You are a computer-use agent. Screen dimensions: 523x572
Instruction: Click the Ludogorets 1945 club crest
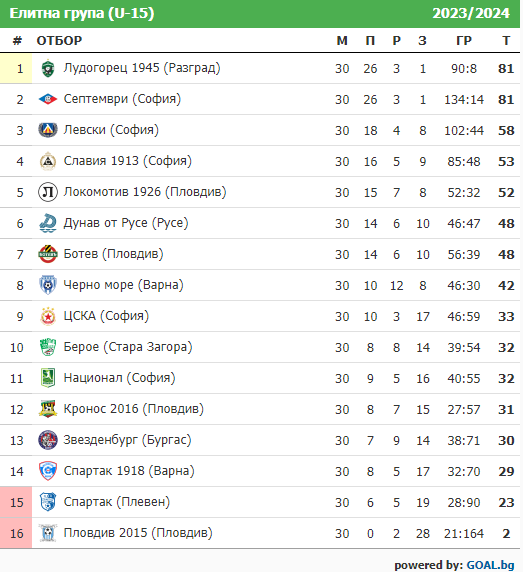click(x=48, y=68)
